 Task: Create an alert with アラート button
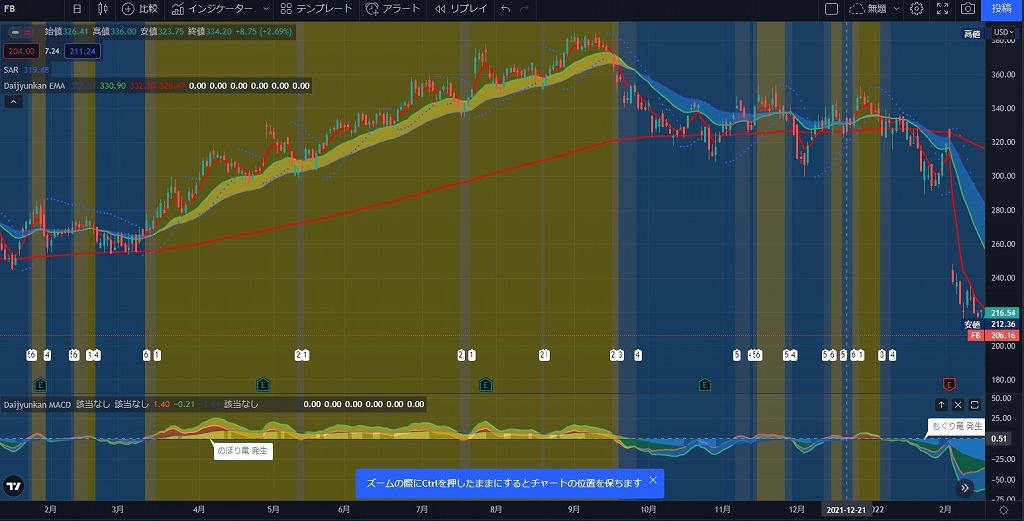(393, 8)
